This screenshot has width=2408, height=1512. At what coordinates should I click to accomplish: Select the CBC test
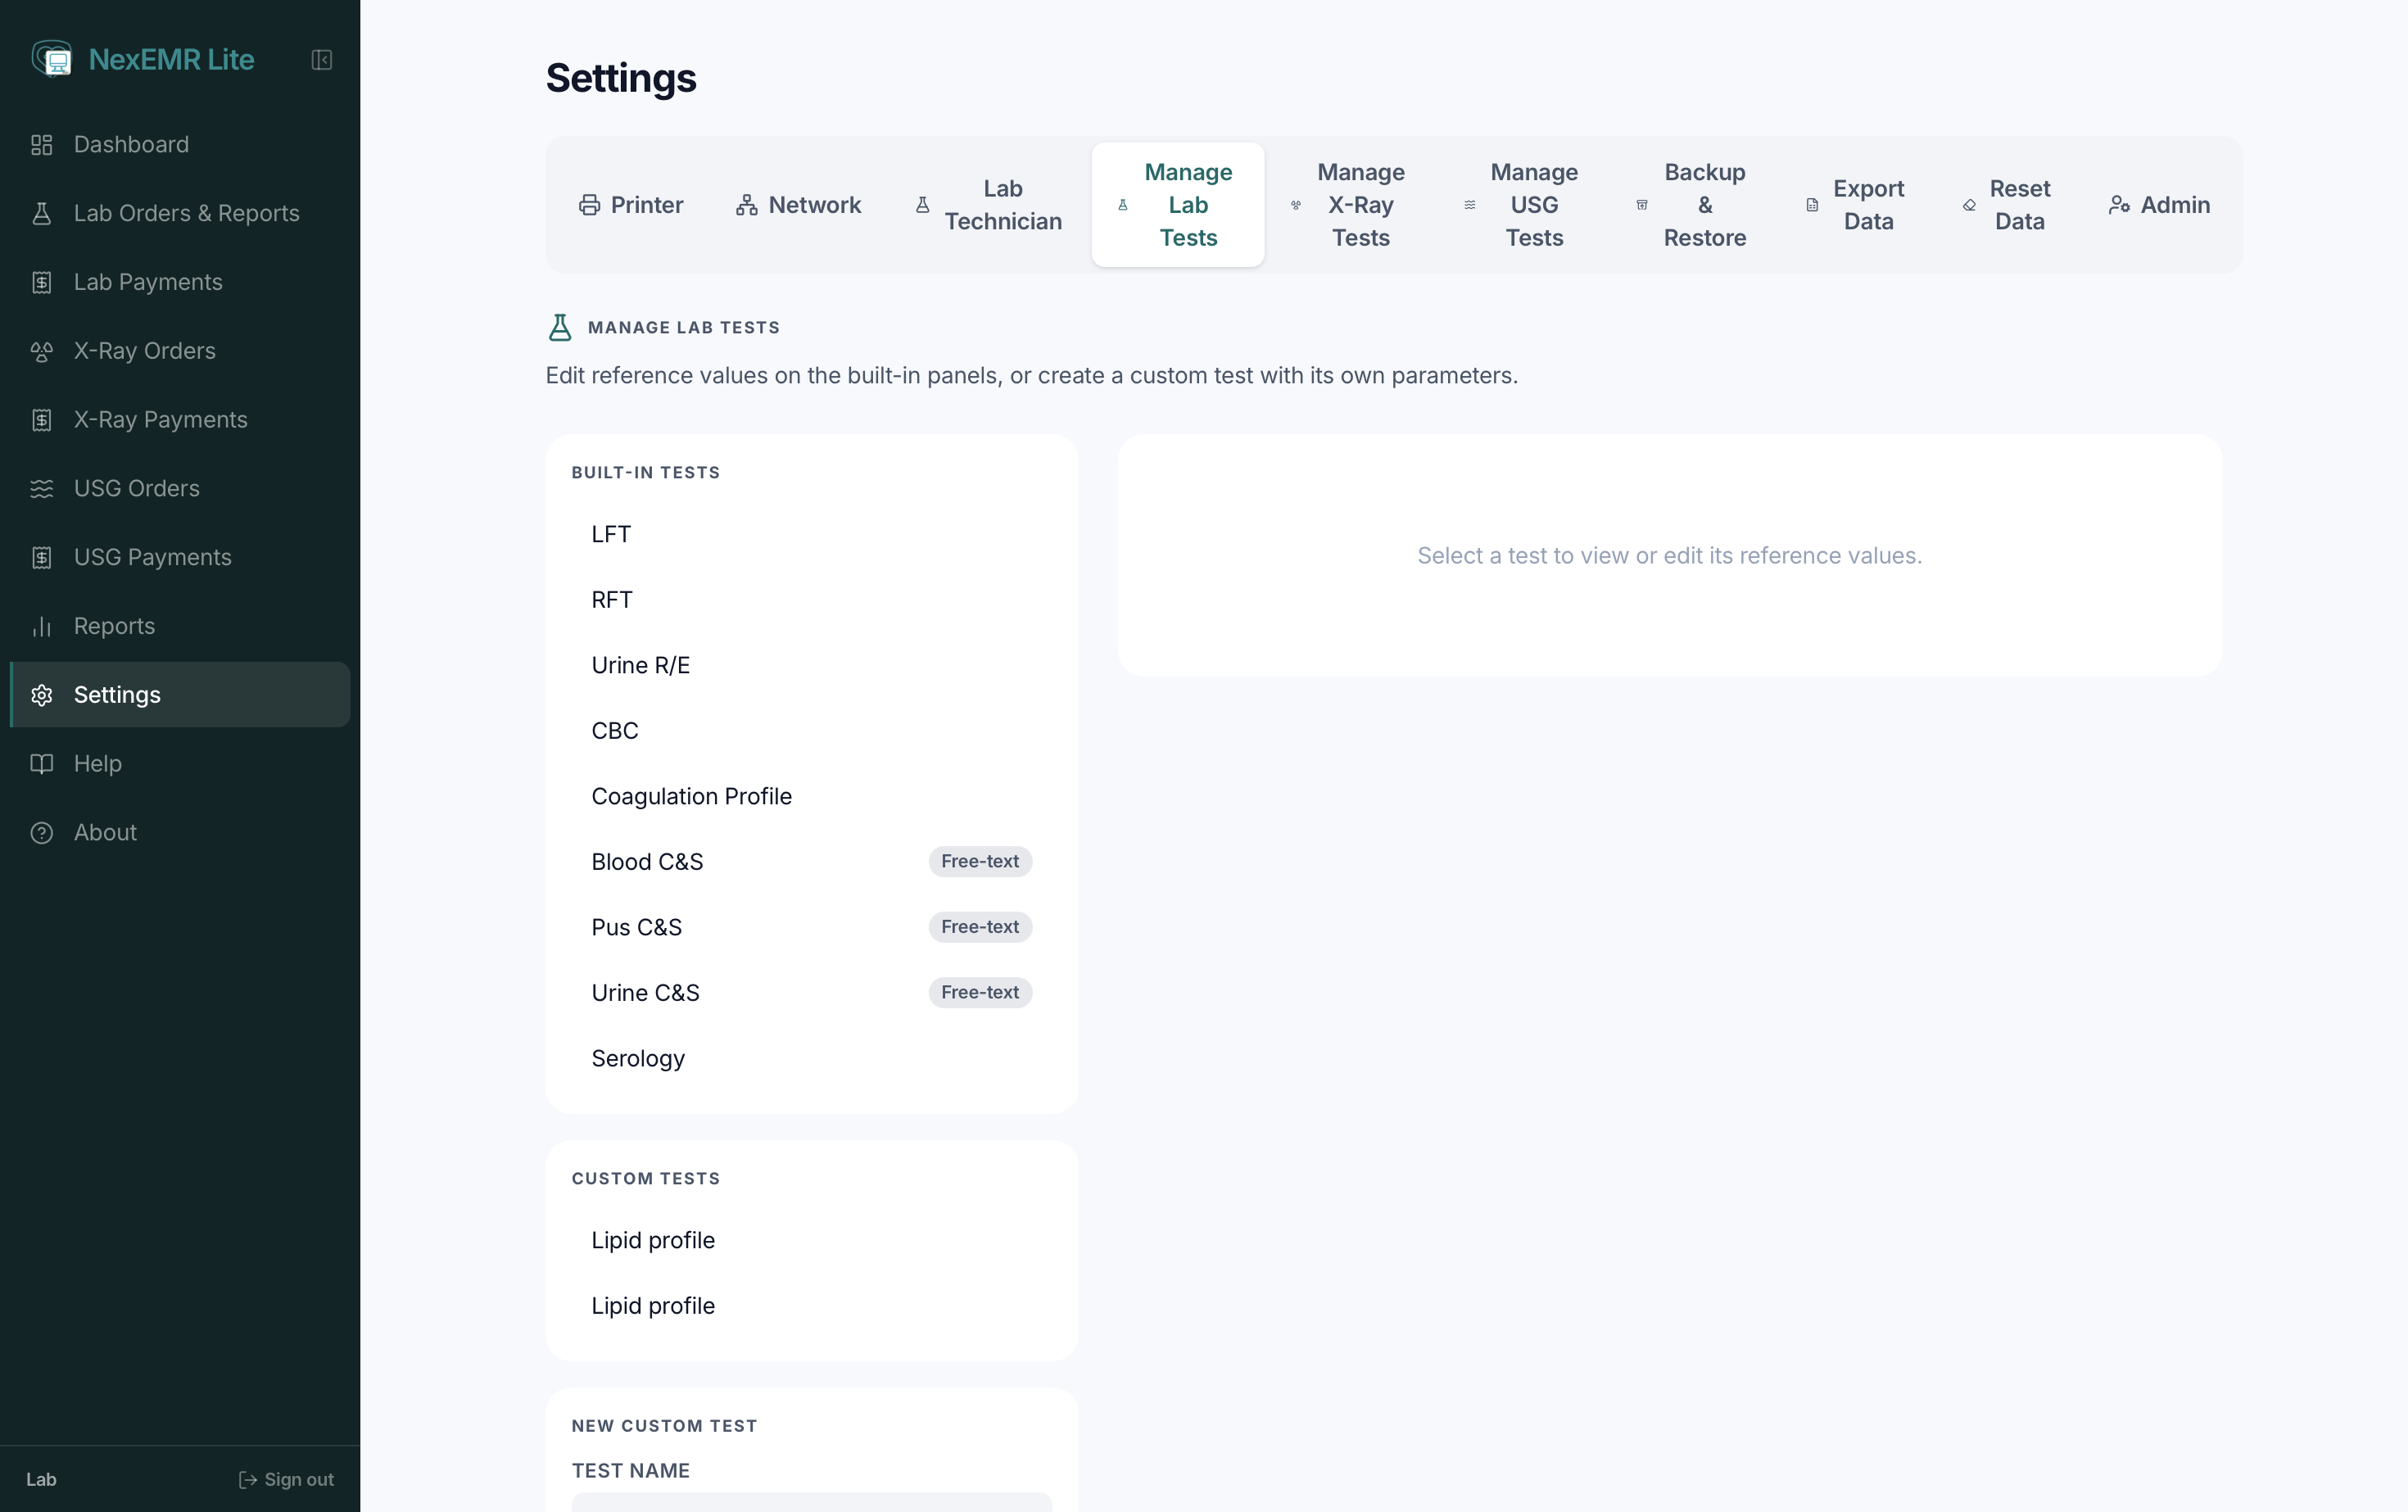812,731
